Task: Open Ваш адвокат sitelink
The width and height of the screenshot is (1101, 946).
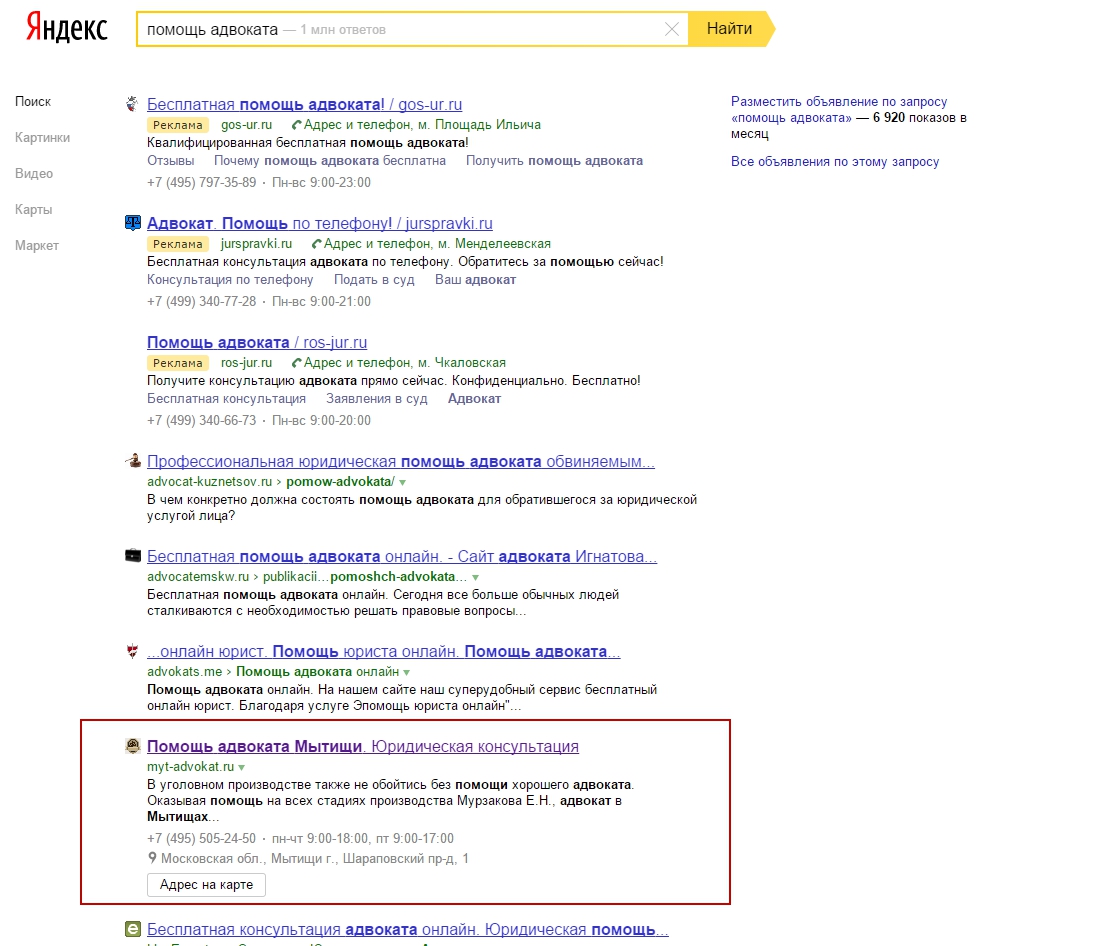Action: (x=475, y=280)
